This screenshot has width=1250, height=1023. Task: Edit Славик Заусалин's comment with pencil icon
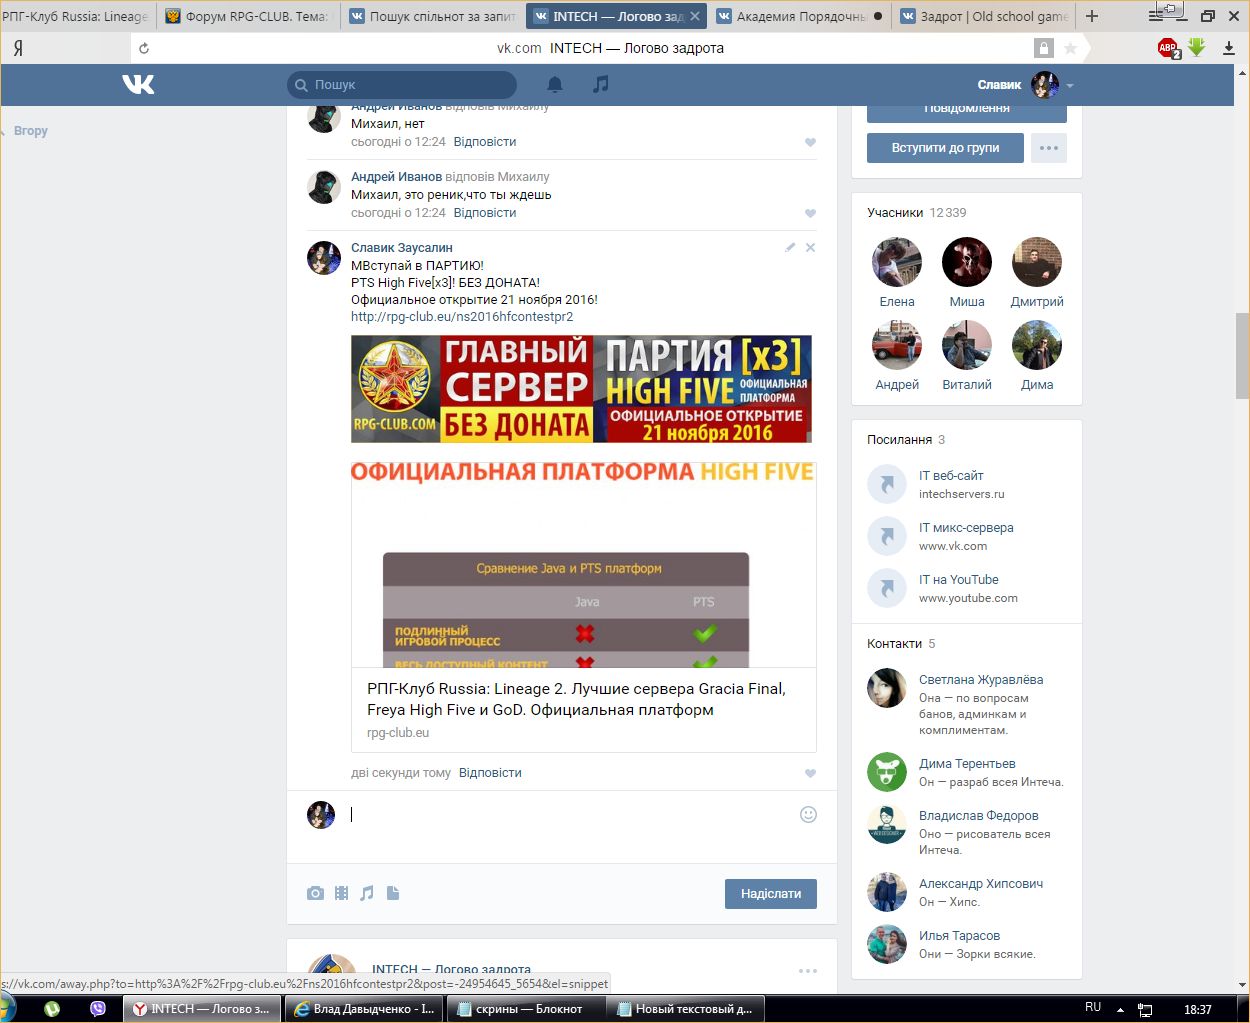click(790, 247)
